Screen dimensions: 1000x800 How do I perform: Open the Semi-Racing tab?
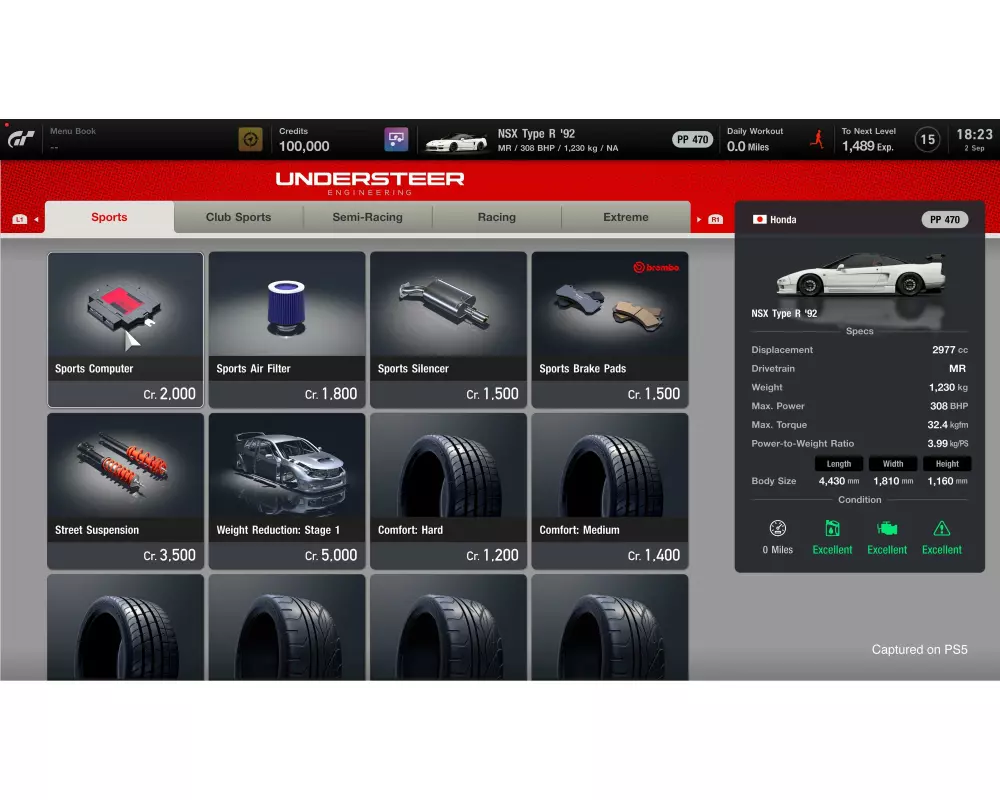pos(367,217)
